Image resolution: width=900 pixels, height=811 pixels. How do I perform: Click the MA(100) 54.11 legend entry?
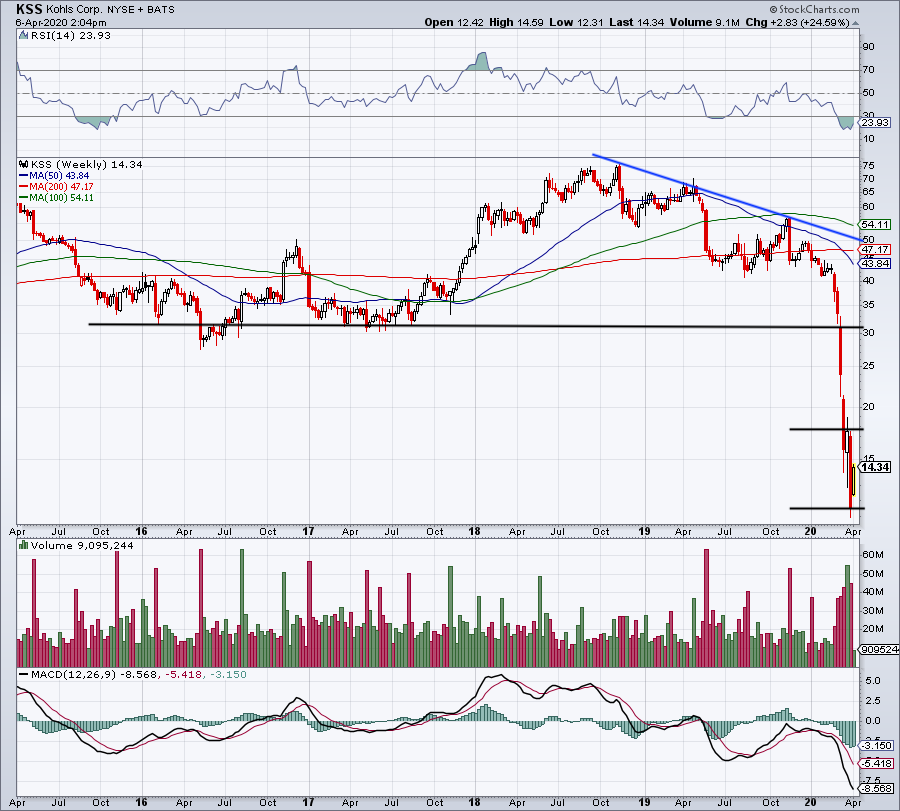[56, 197]
